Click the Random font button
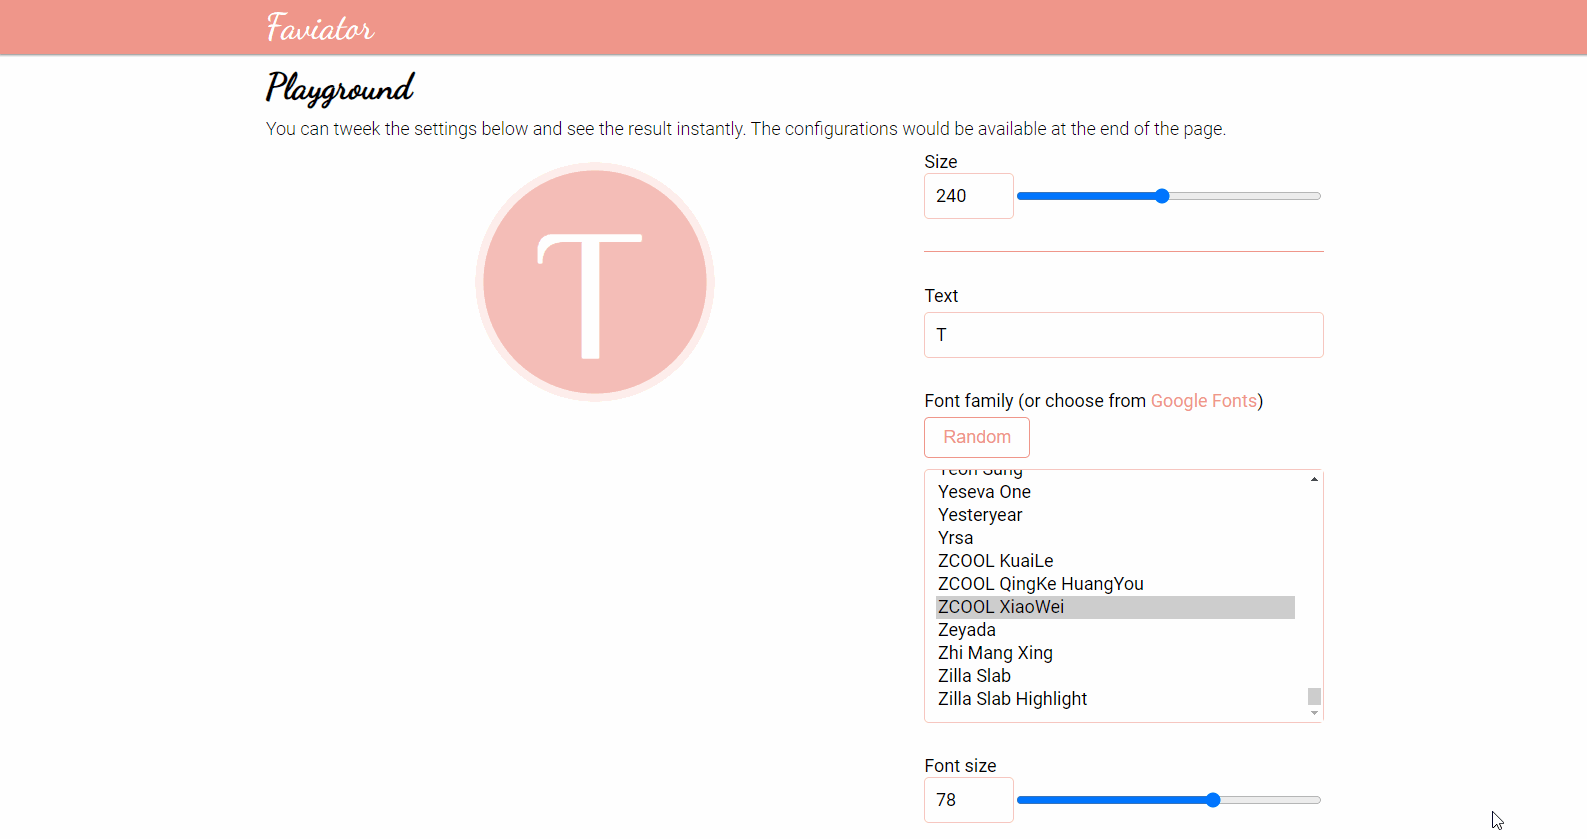 click(976, 437)
